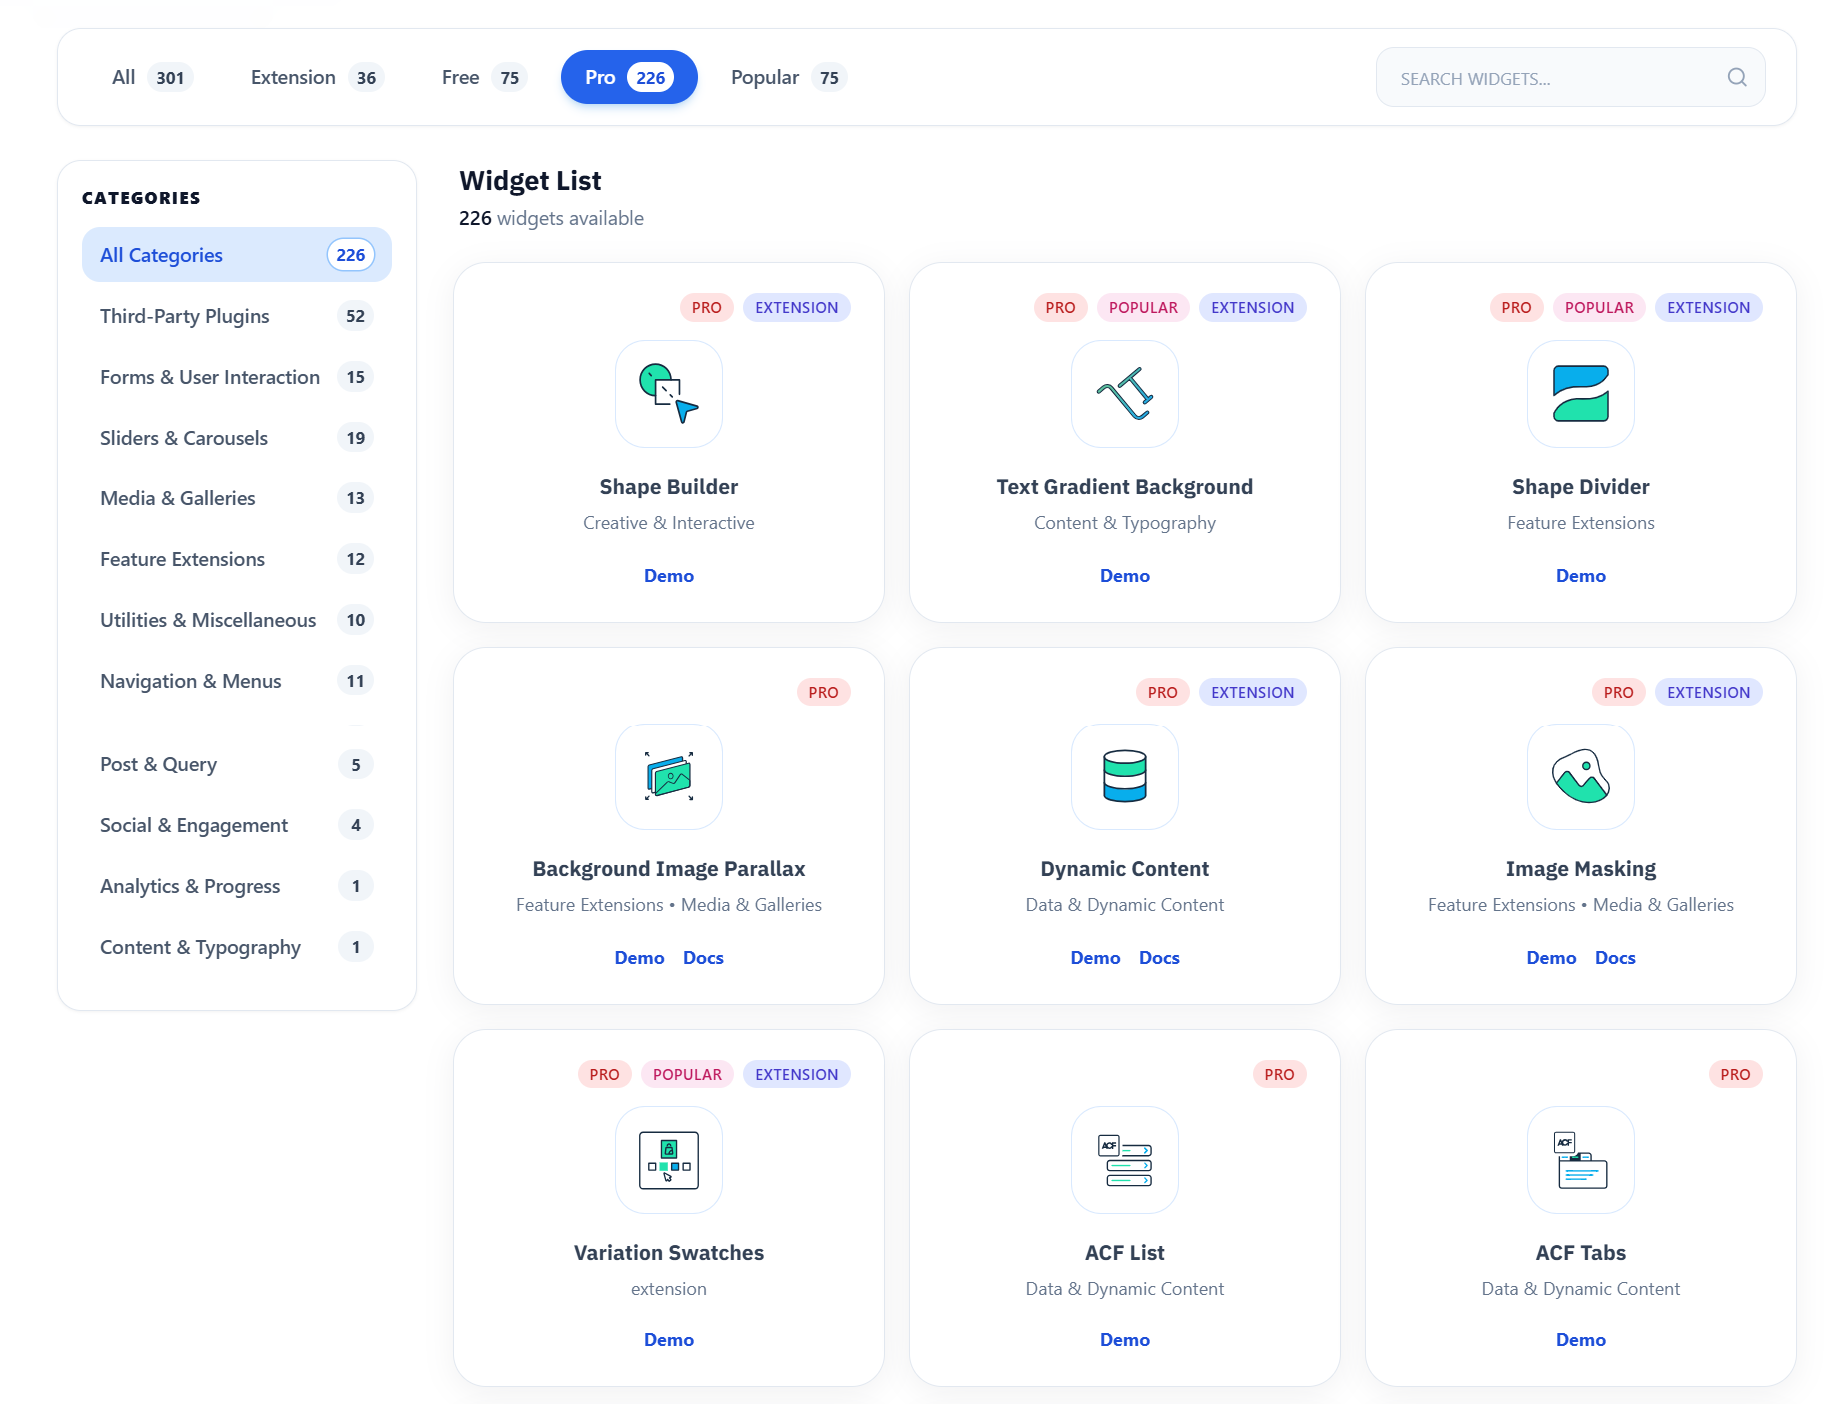The image size is (1847, 1404).
Task: Open the Shape Divider Demo link
Action: (1581, 576)
